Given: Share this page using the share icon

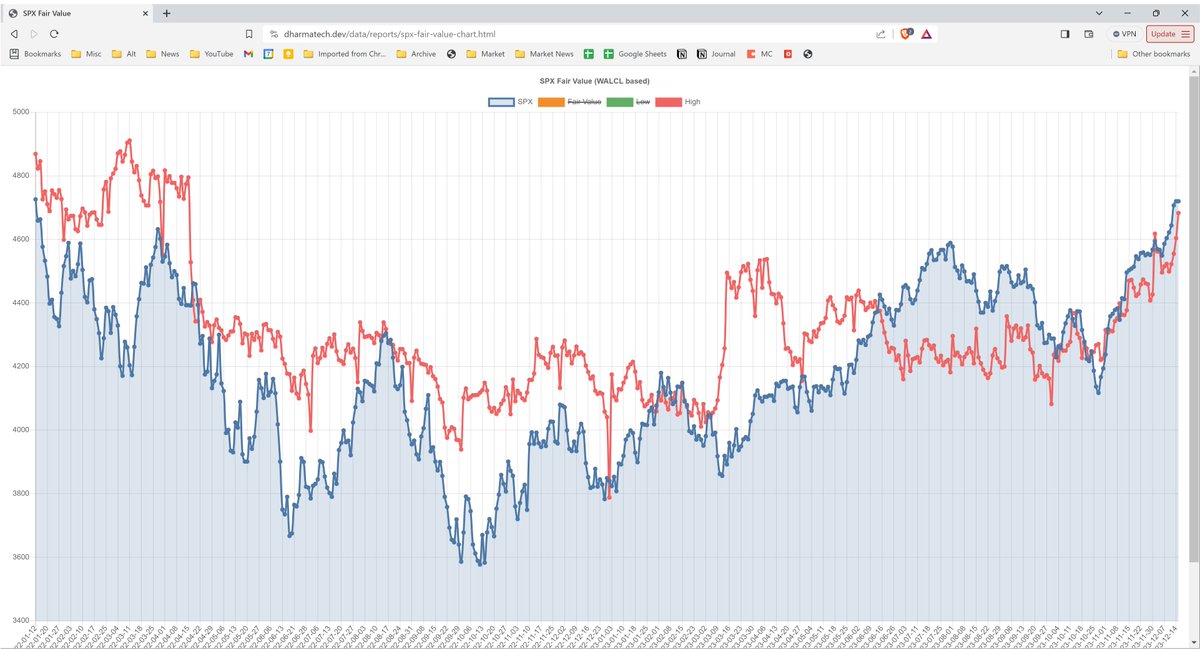Looking at the screenshot, I should (x=881, y=34).
